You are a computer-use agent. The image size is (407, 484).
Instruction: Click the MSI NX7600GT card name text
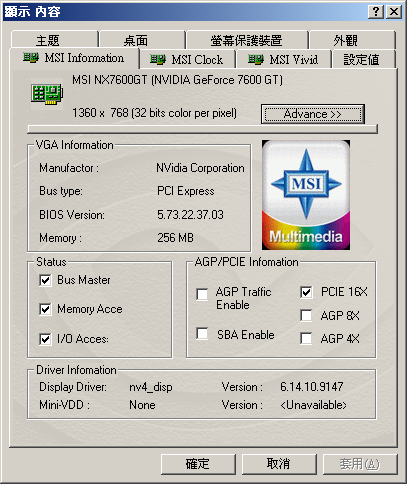click(x=177, y=80)
